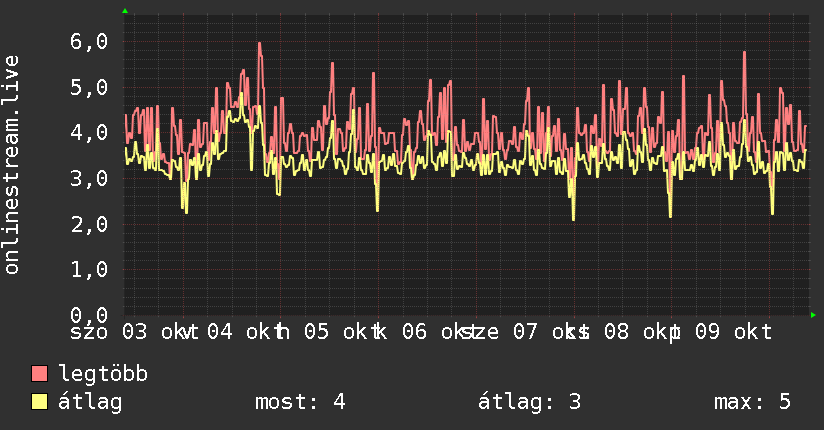Click the 5,0 y-axis label
824x430 pixels.
(x=89, y=87)
